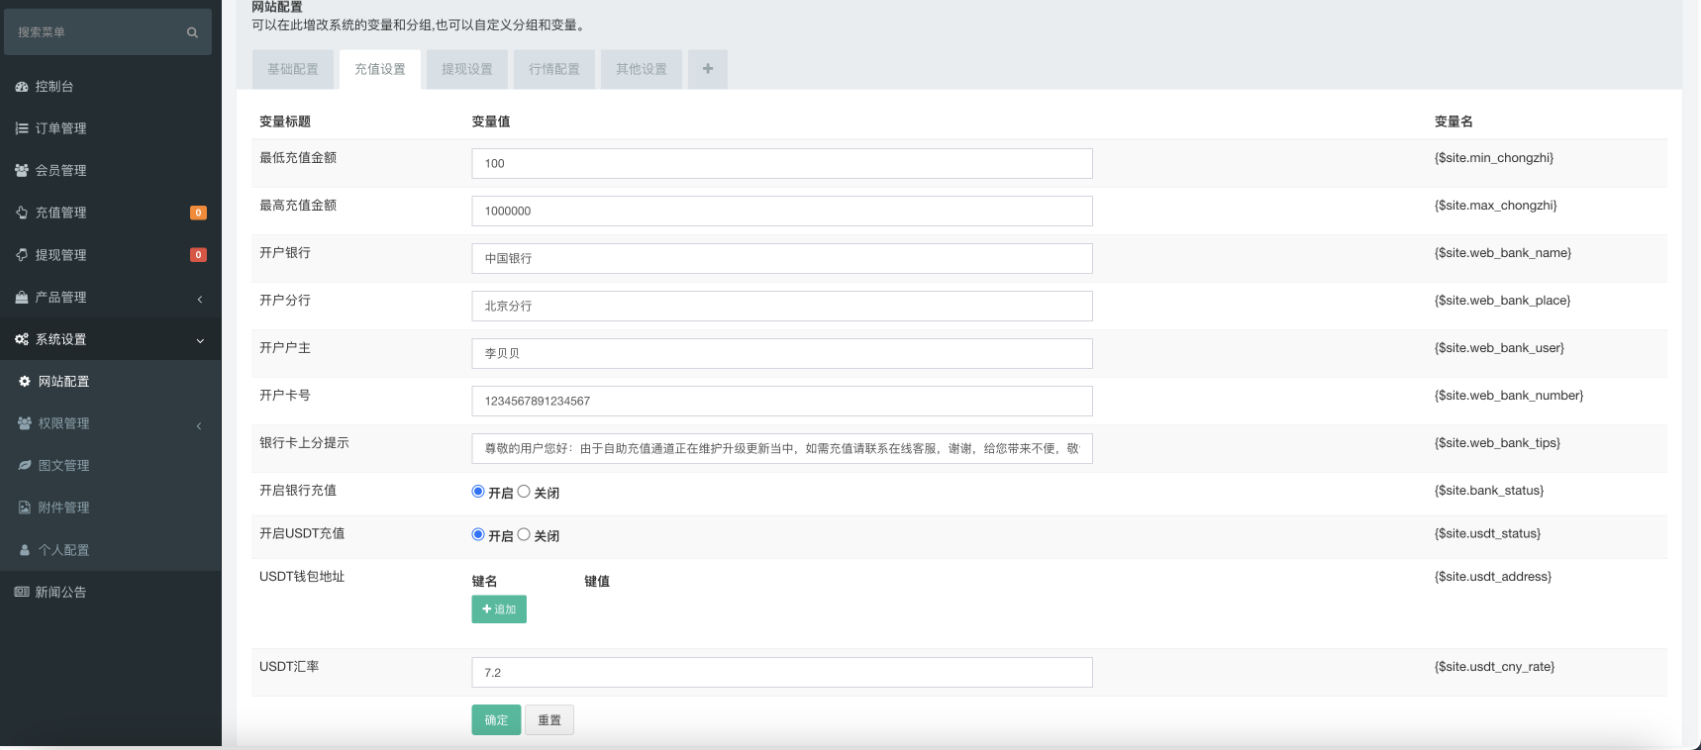1701x750 pixels.
Task: Switch to the 提现设置 tab
Action: tap(467, 69)
